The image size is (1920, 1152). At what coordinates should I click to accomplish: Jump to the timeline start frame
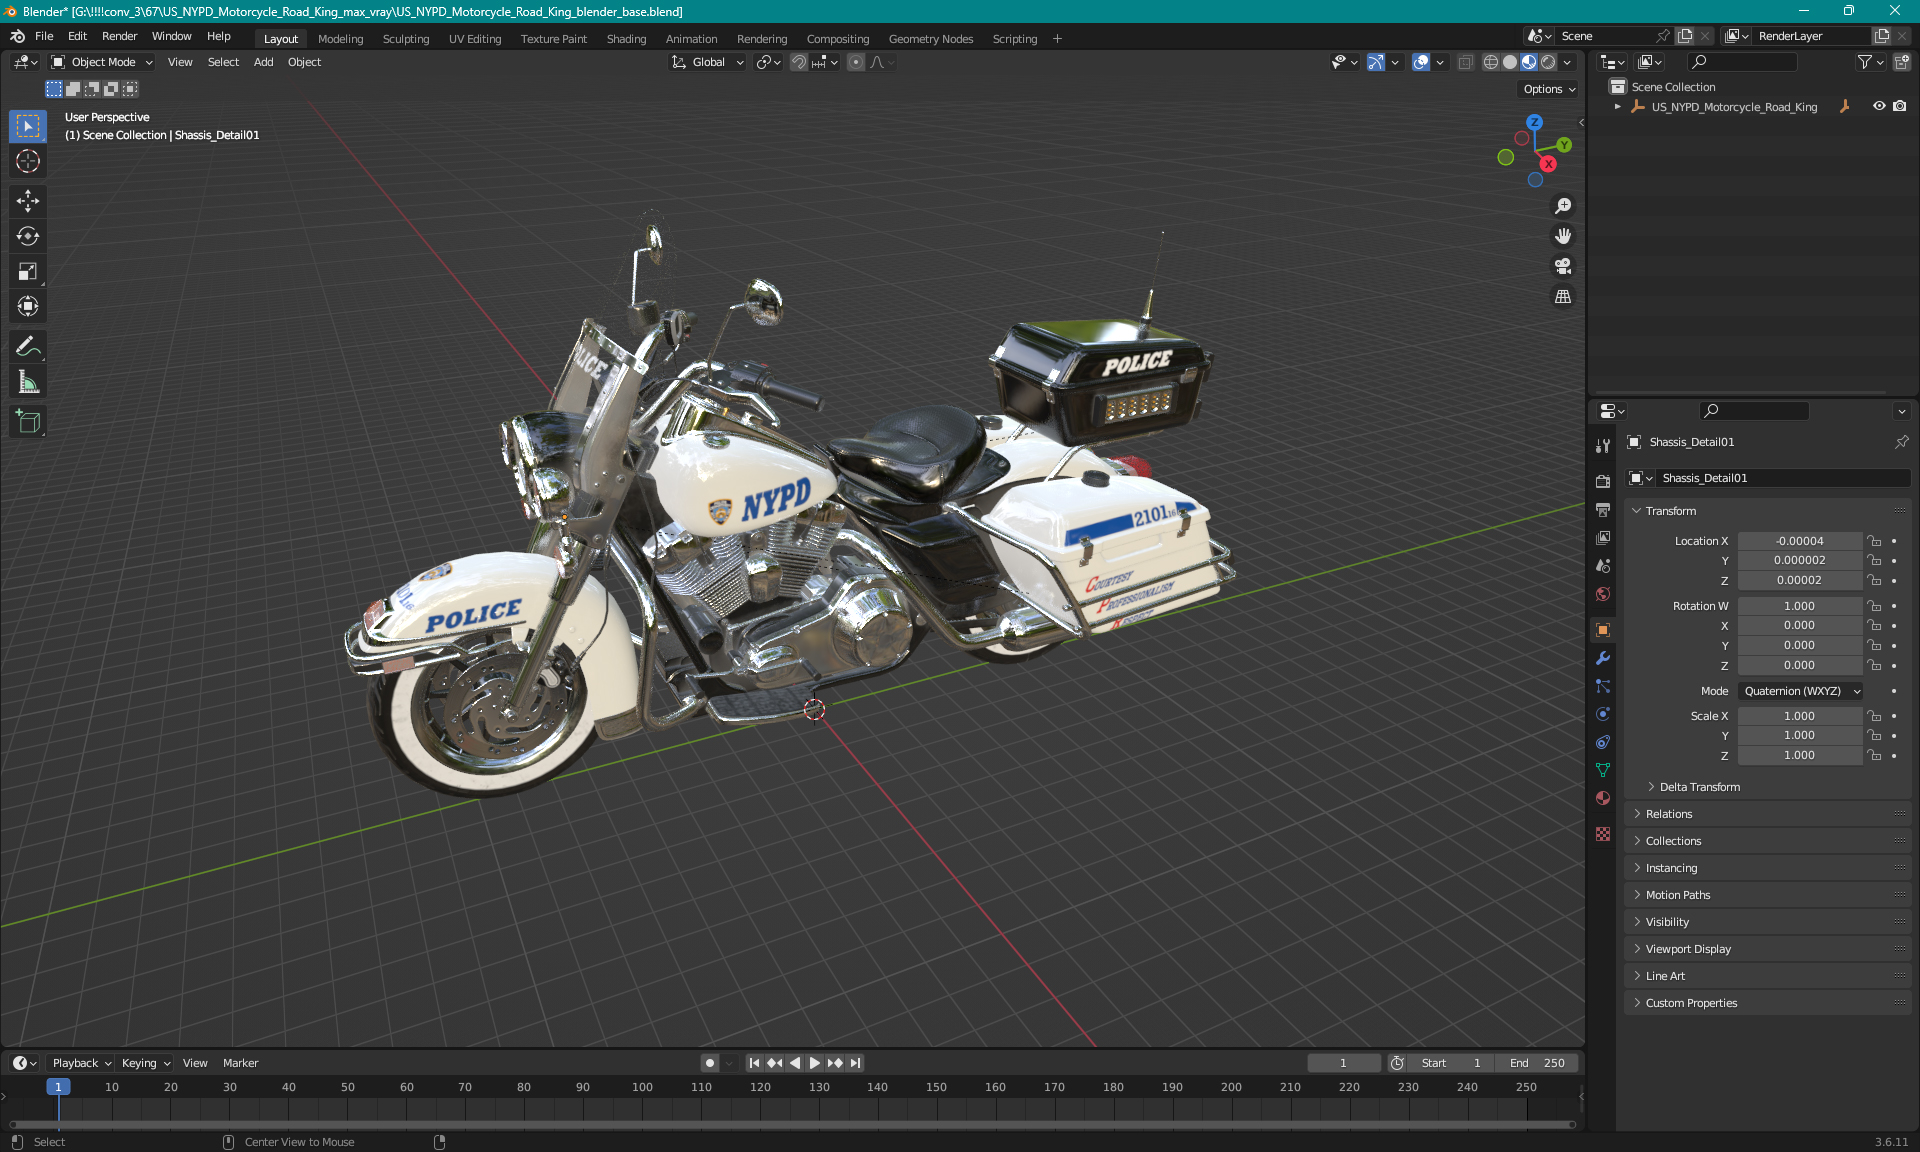click(754, 1063)
